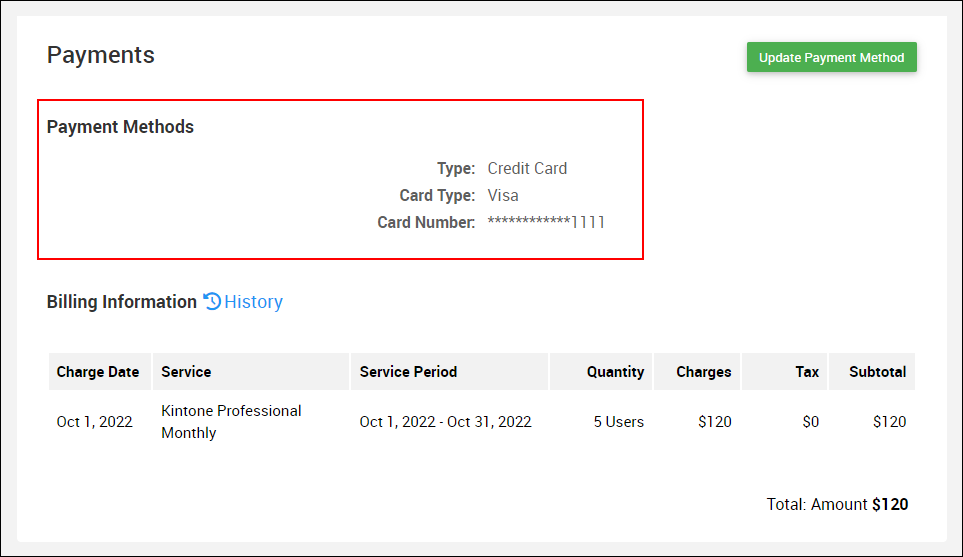Click the clock icon beside History
Image resolution: width=963 pixels, height=557 pixels.
pos(212,301)
